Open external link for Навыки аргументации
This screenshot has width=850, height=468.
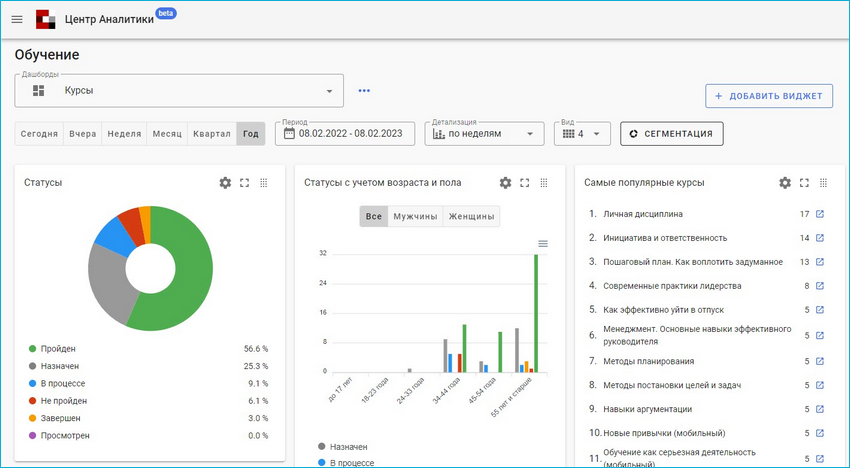pos(820,409)
